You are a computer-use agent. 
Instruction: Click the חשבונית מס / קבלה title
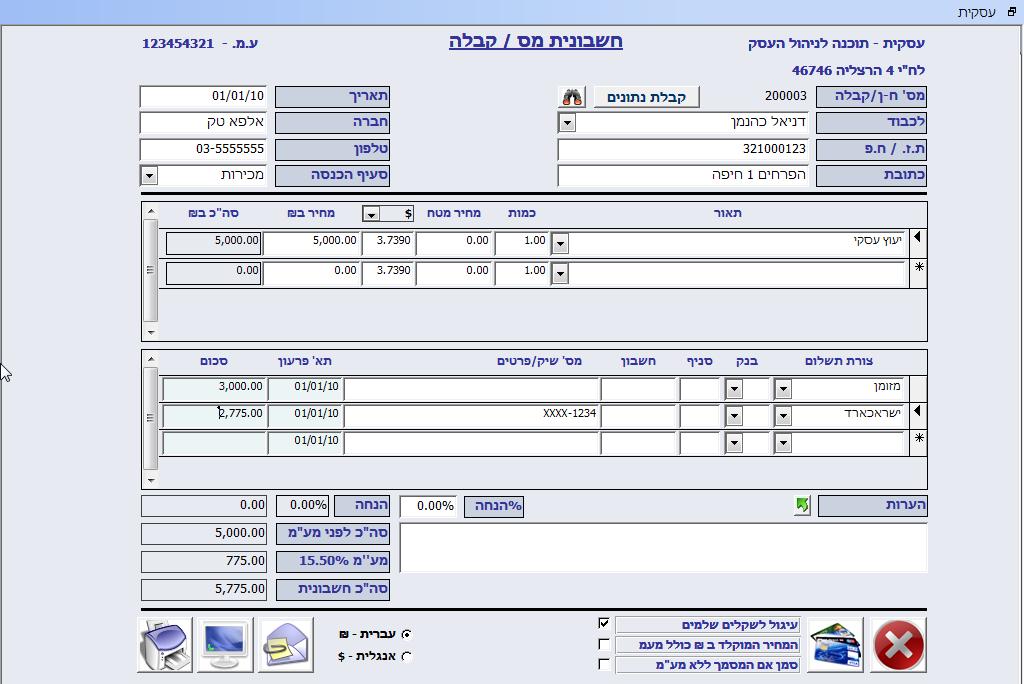tap(536, 42)
